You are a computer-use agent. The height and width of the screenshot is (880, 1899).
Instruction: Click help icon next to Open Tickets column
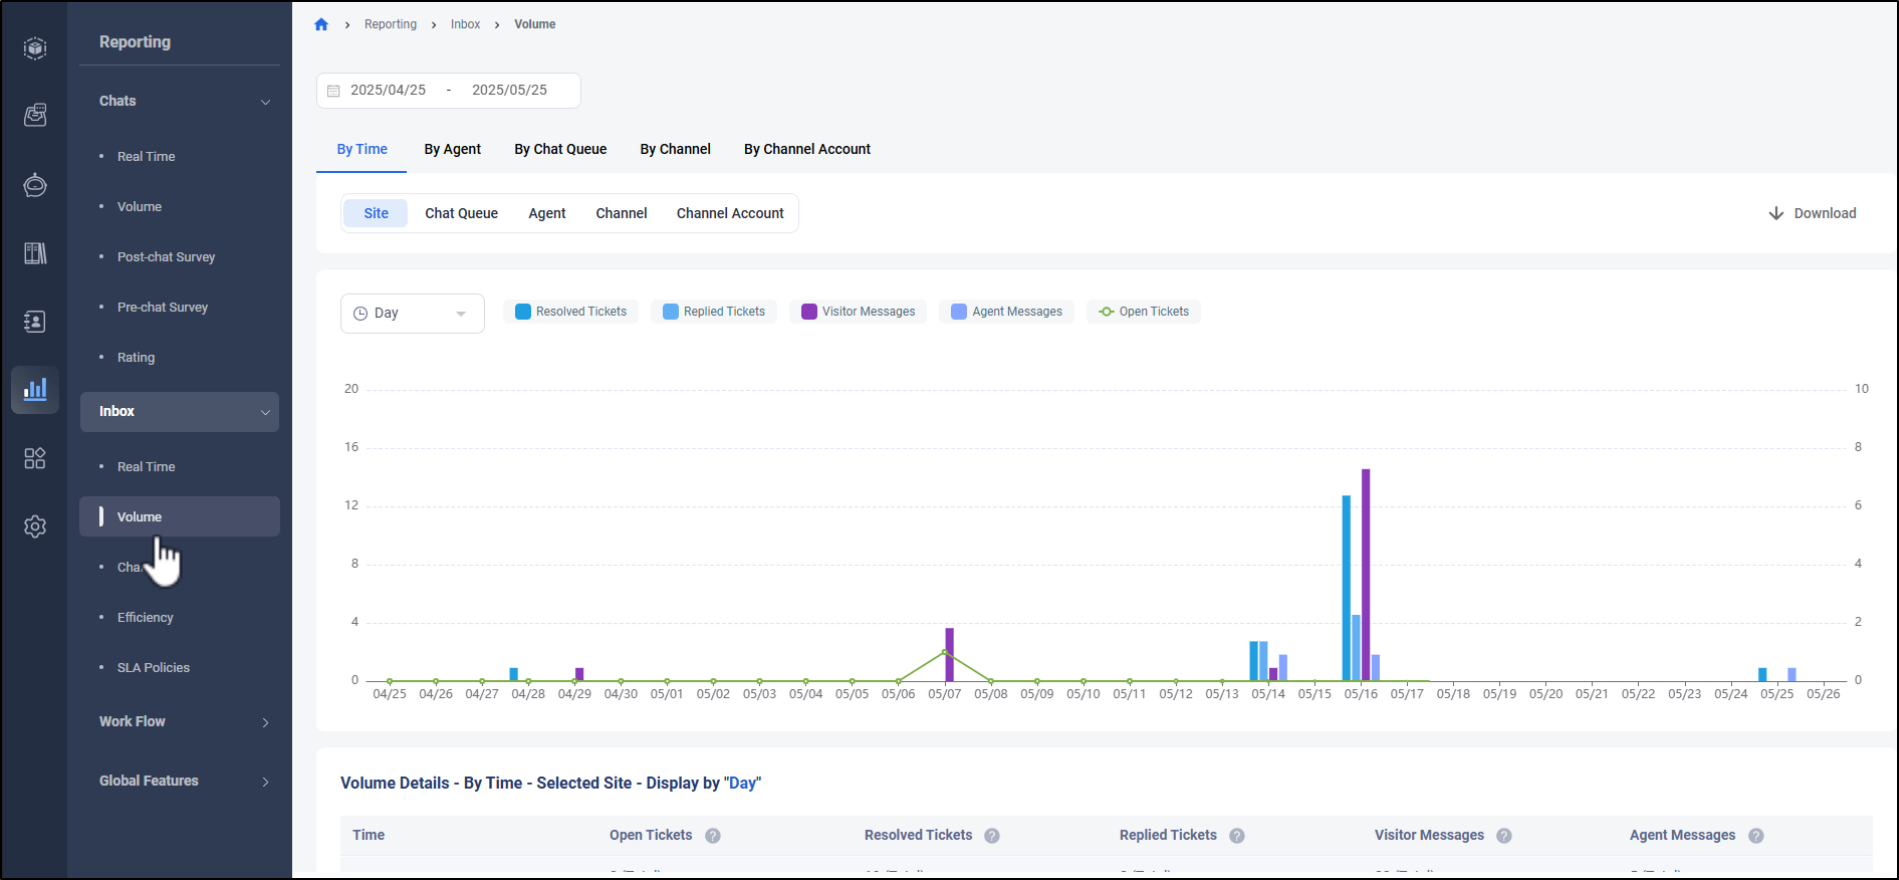(712, 836)
